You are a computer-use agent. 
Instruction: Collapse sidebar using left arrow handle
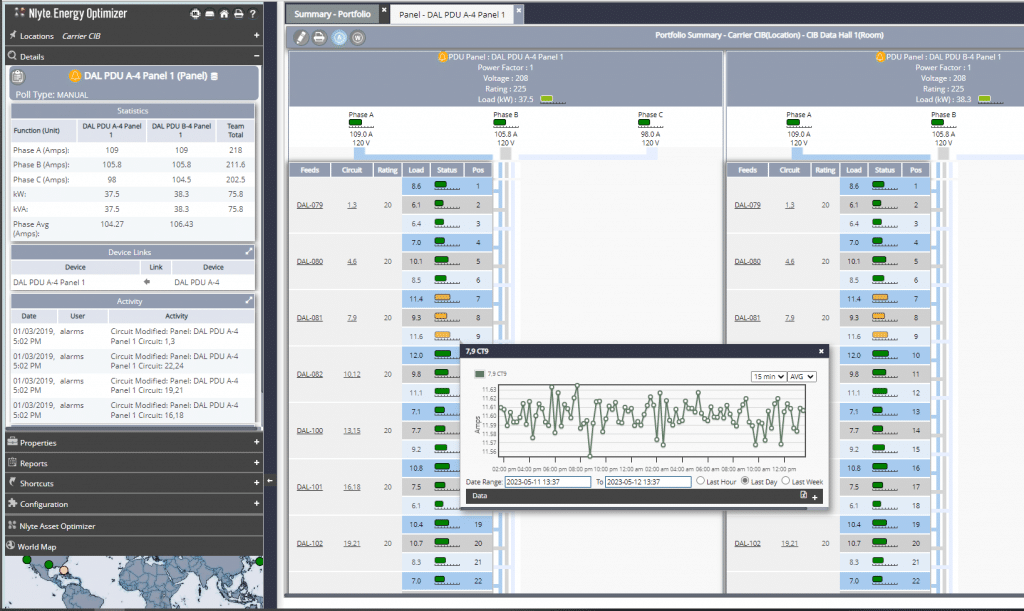270,481
